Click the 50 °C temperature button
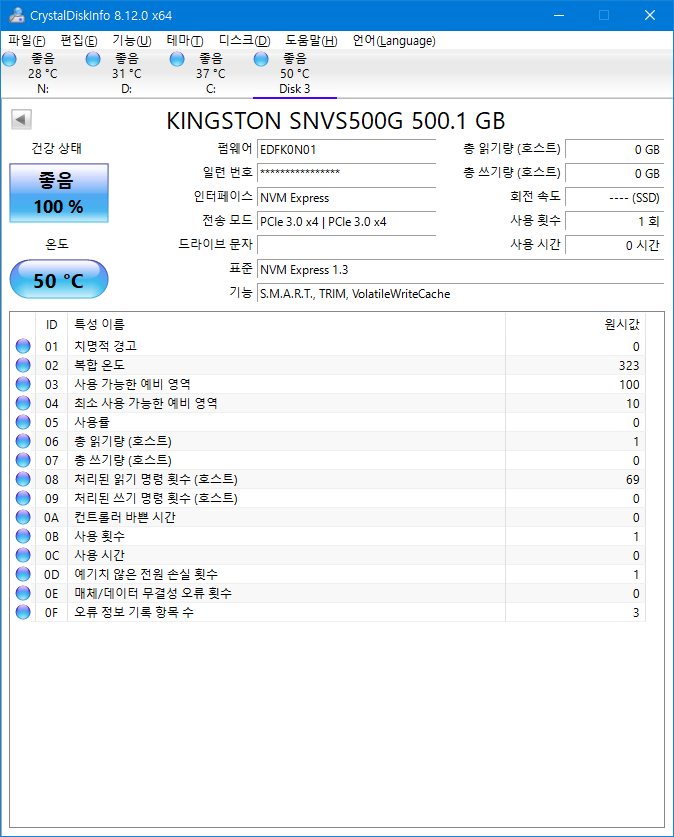This screenshot has width=674, height=837. coord(59,279)
